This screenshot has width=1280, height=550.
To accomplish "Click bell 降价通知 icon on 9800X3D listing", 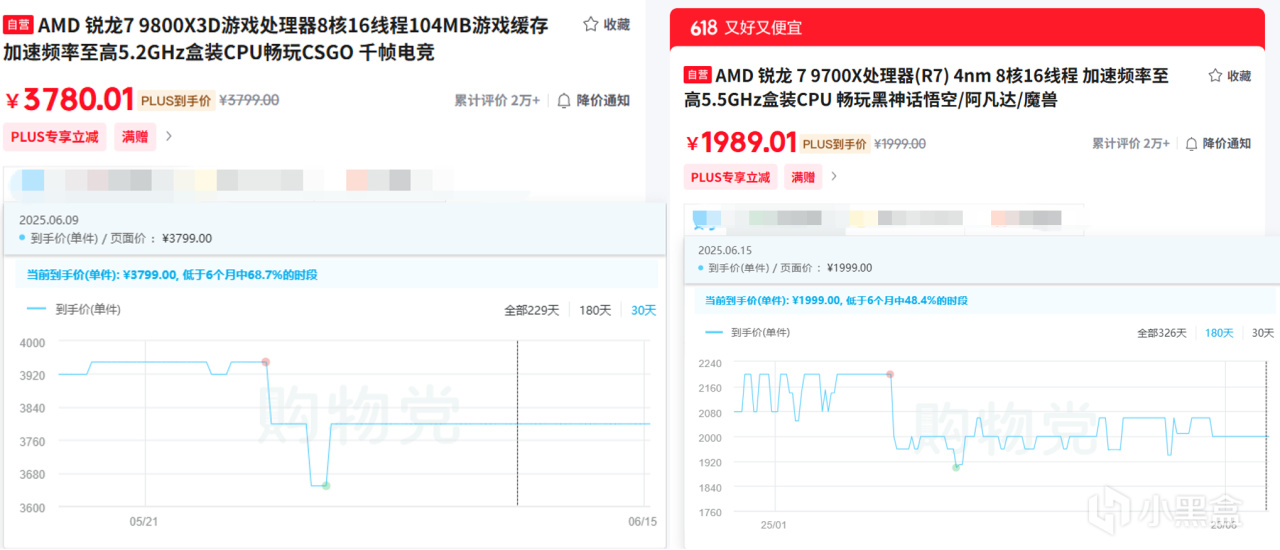I will point(564,100).
